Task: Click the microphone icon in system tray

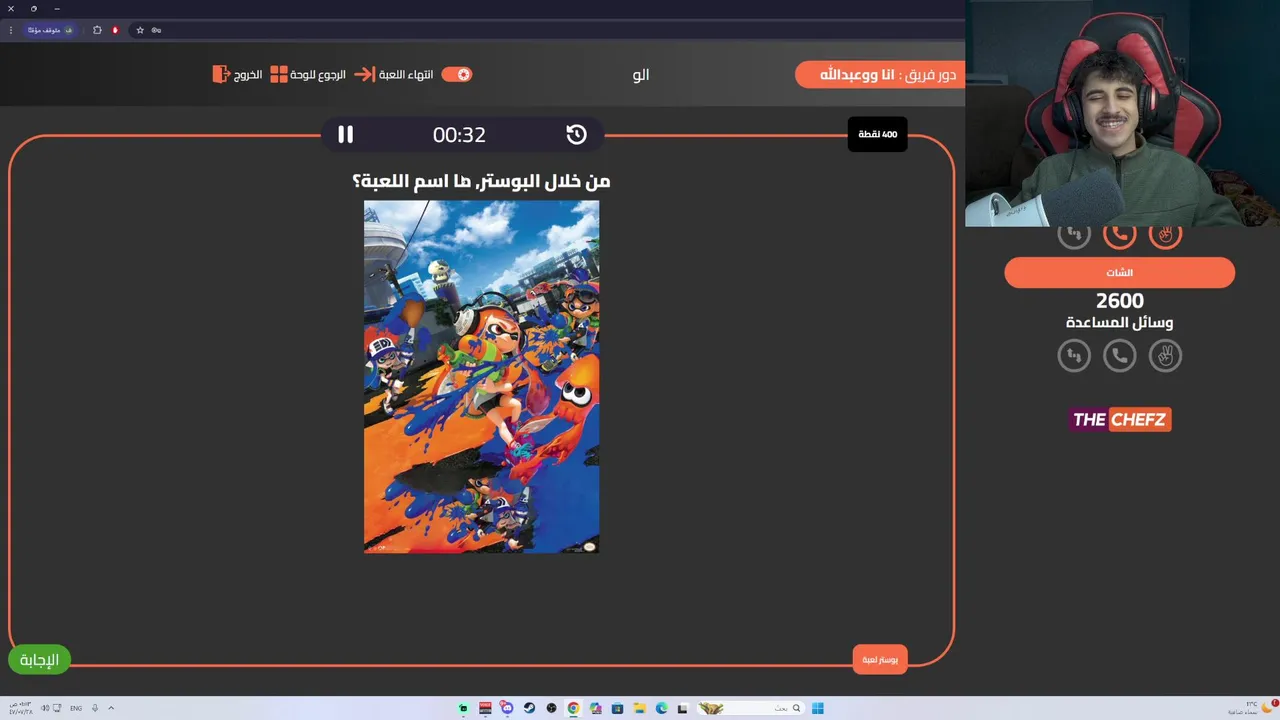Action: [95, 708]
